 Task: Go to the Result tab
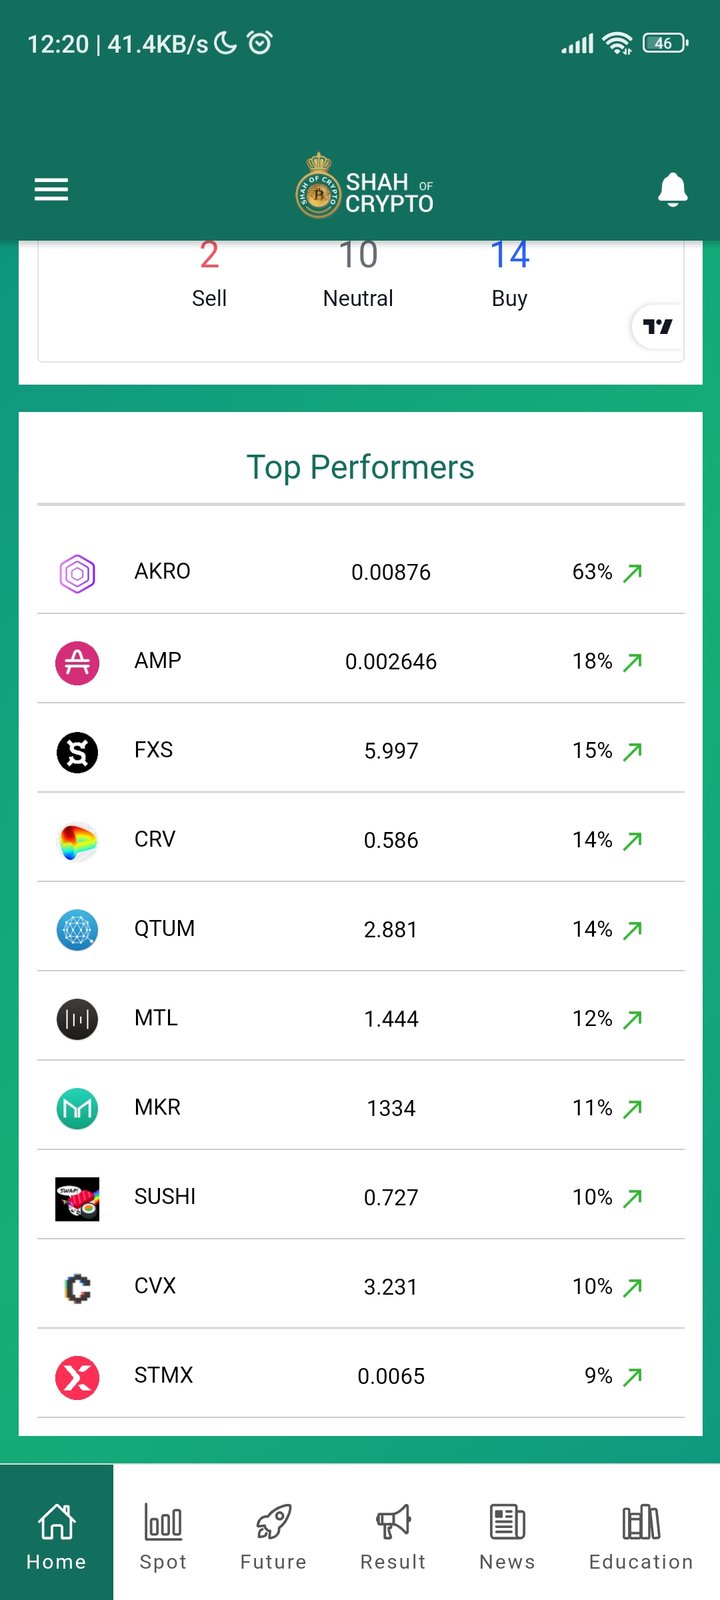pyautogui.click(x=393, y=1535)
